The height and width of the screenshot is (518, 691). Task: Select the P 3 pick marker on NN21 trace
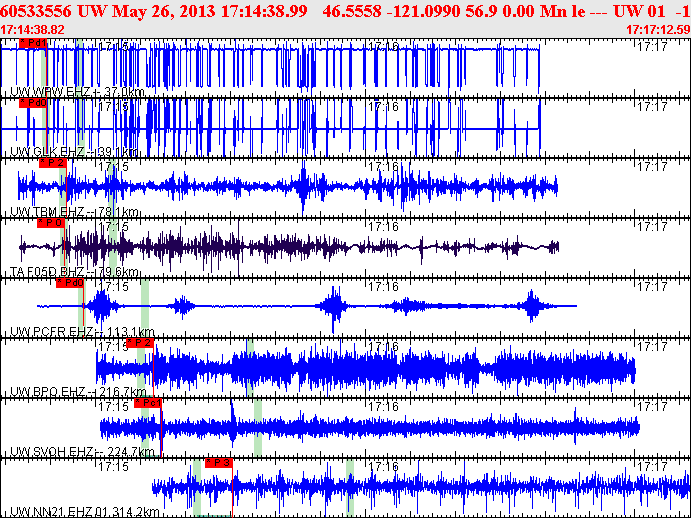(x=219, y=463)
